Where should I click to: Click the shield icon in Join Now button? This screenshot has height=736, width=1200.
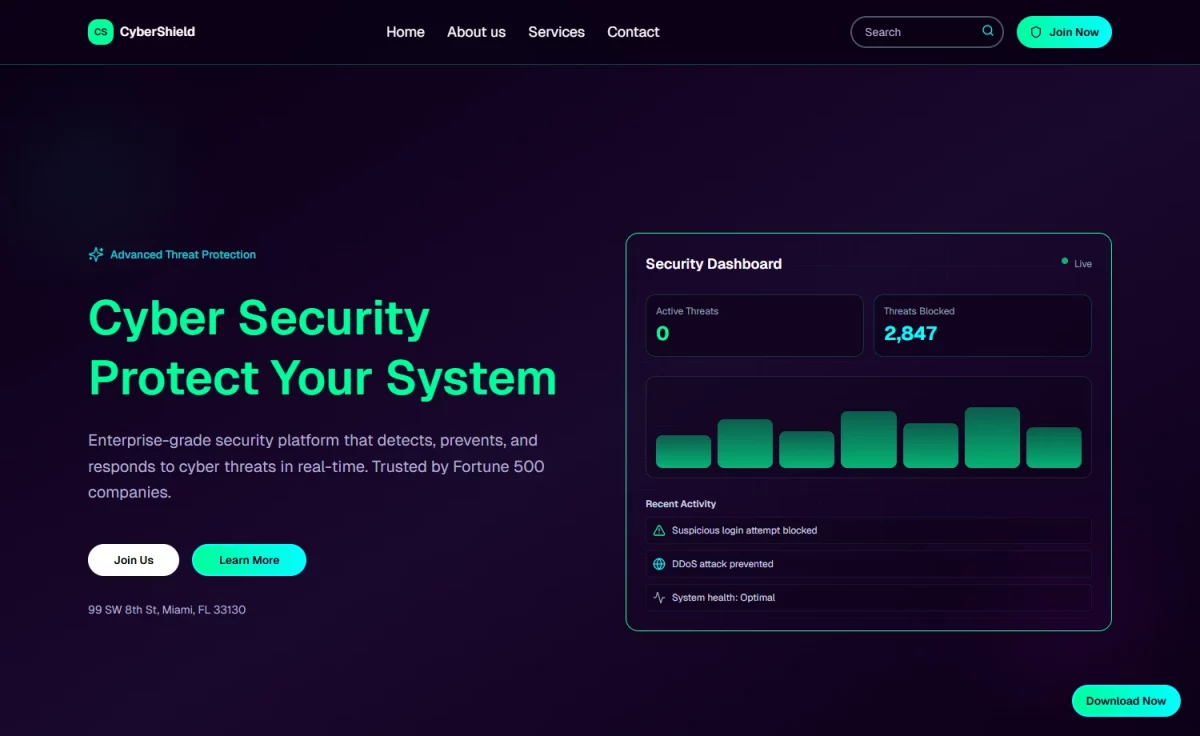[x=1036, y=31]
